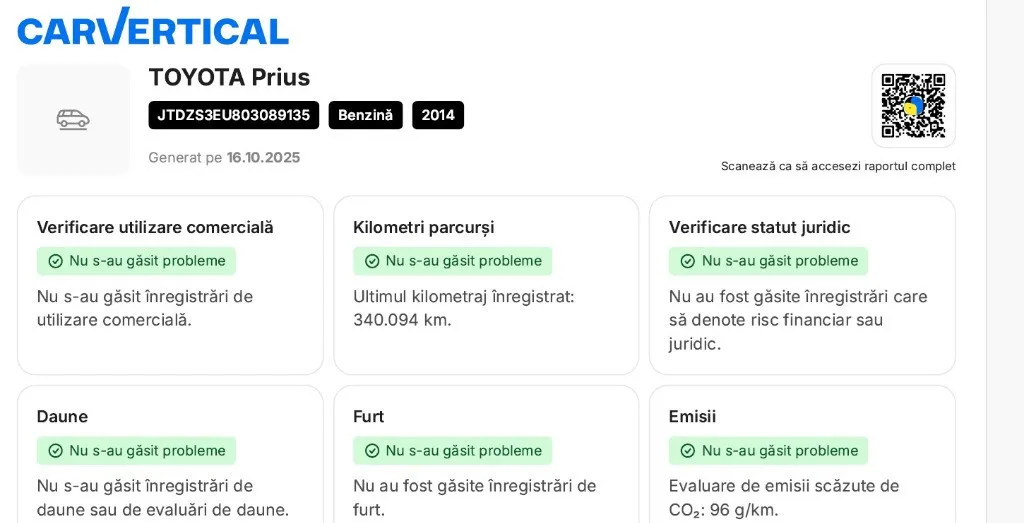The image size is (1024, 523).
Task: Click the carVertical logo
Action: click(153, 27)
